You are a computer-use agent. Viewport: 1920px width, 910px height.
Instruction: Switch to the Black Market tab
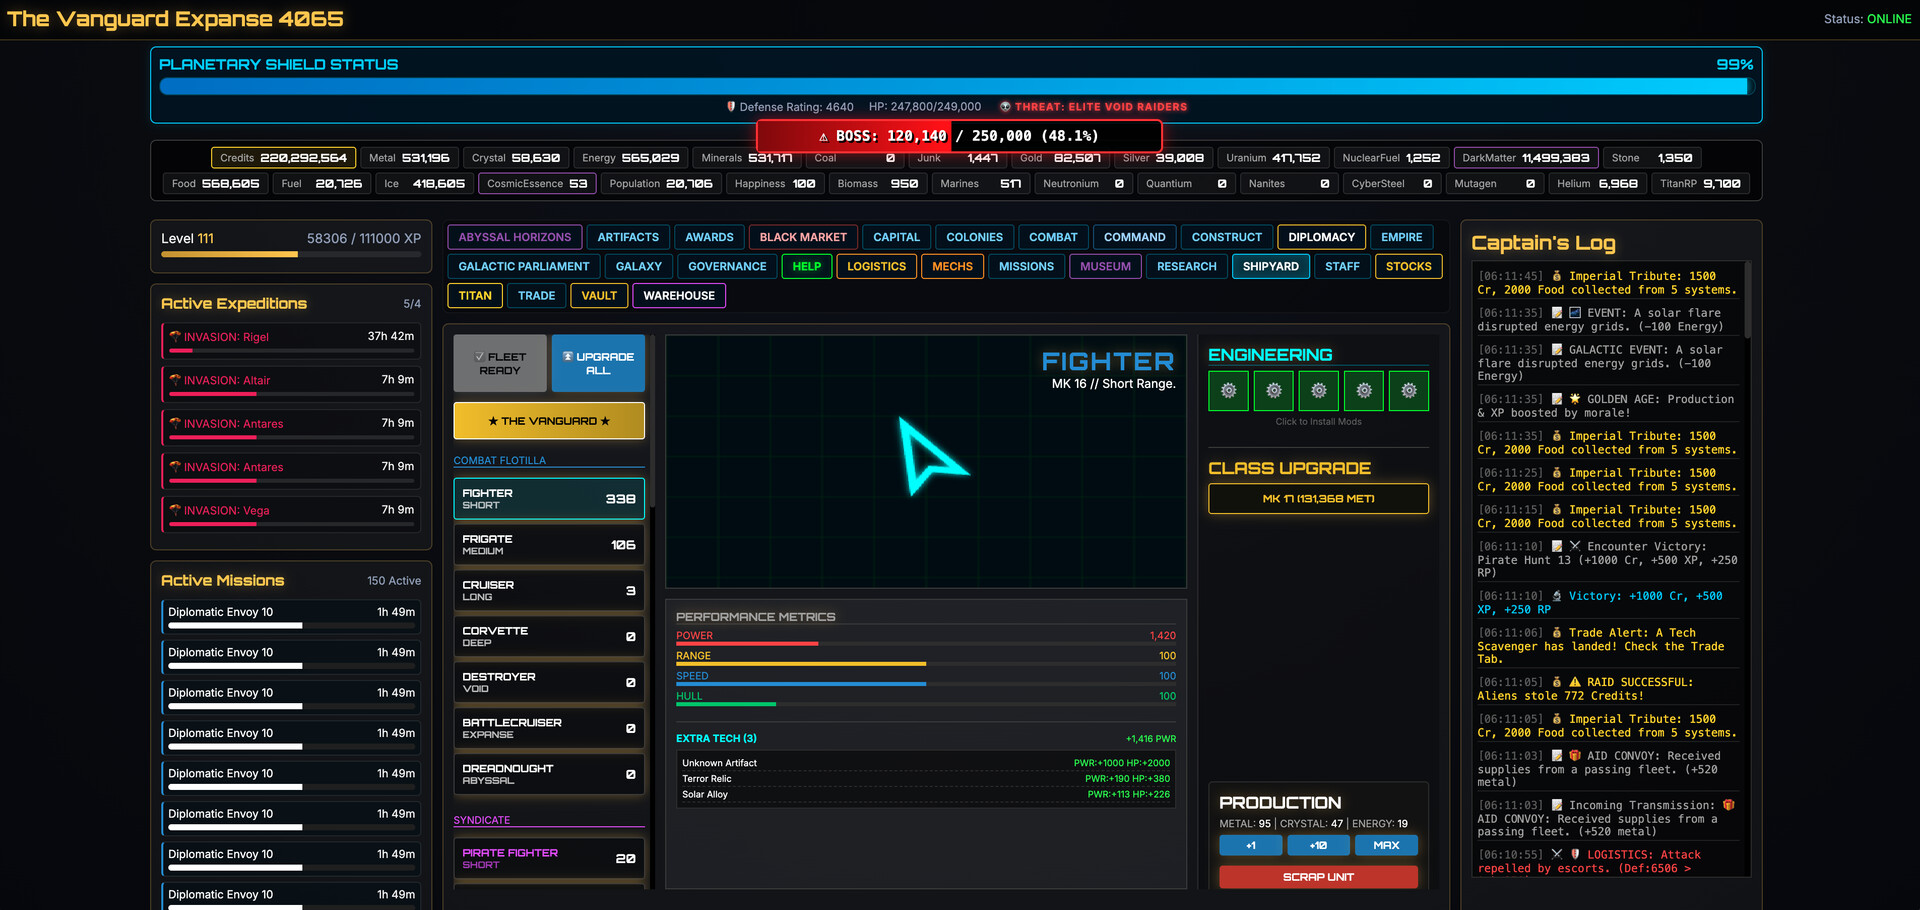point(803,237)
